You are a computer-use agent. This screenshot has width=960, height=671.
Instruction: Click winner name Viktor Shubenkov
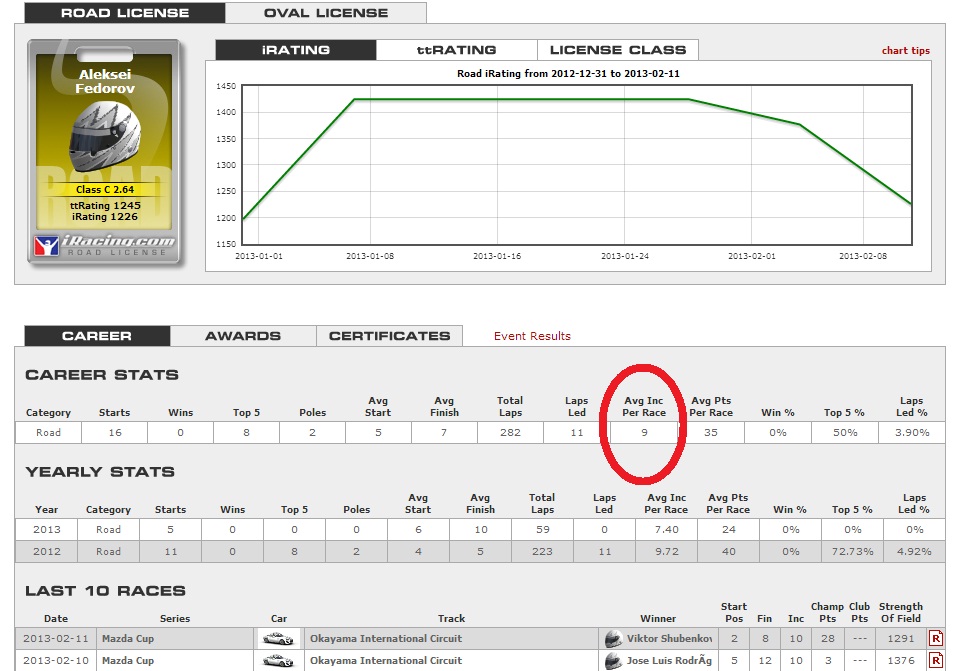pyautogui.click(x=668, y=638)
